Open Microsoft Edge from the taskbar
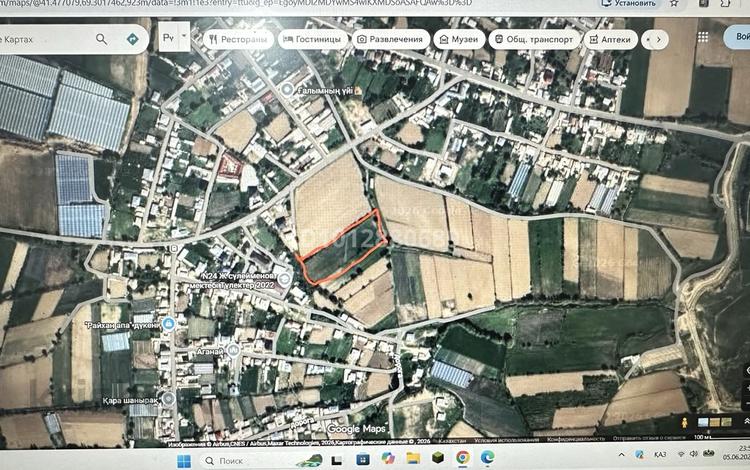 [x=487, y=457]
